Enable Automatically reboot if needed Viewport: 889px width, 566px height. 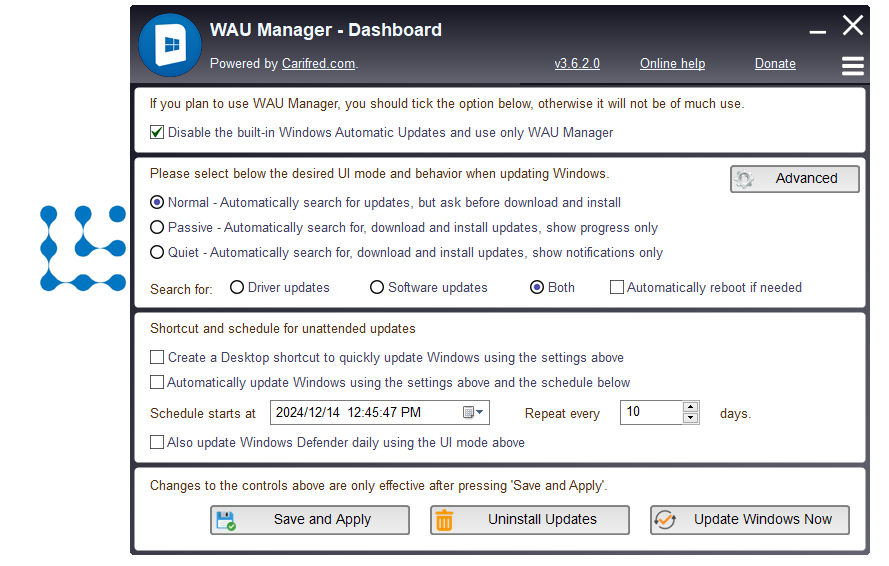pos(617,287)
